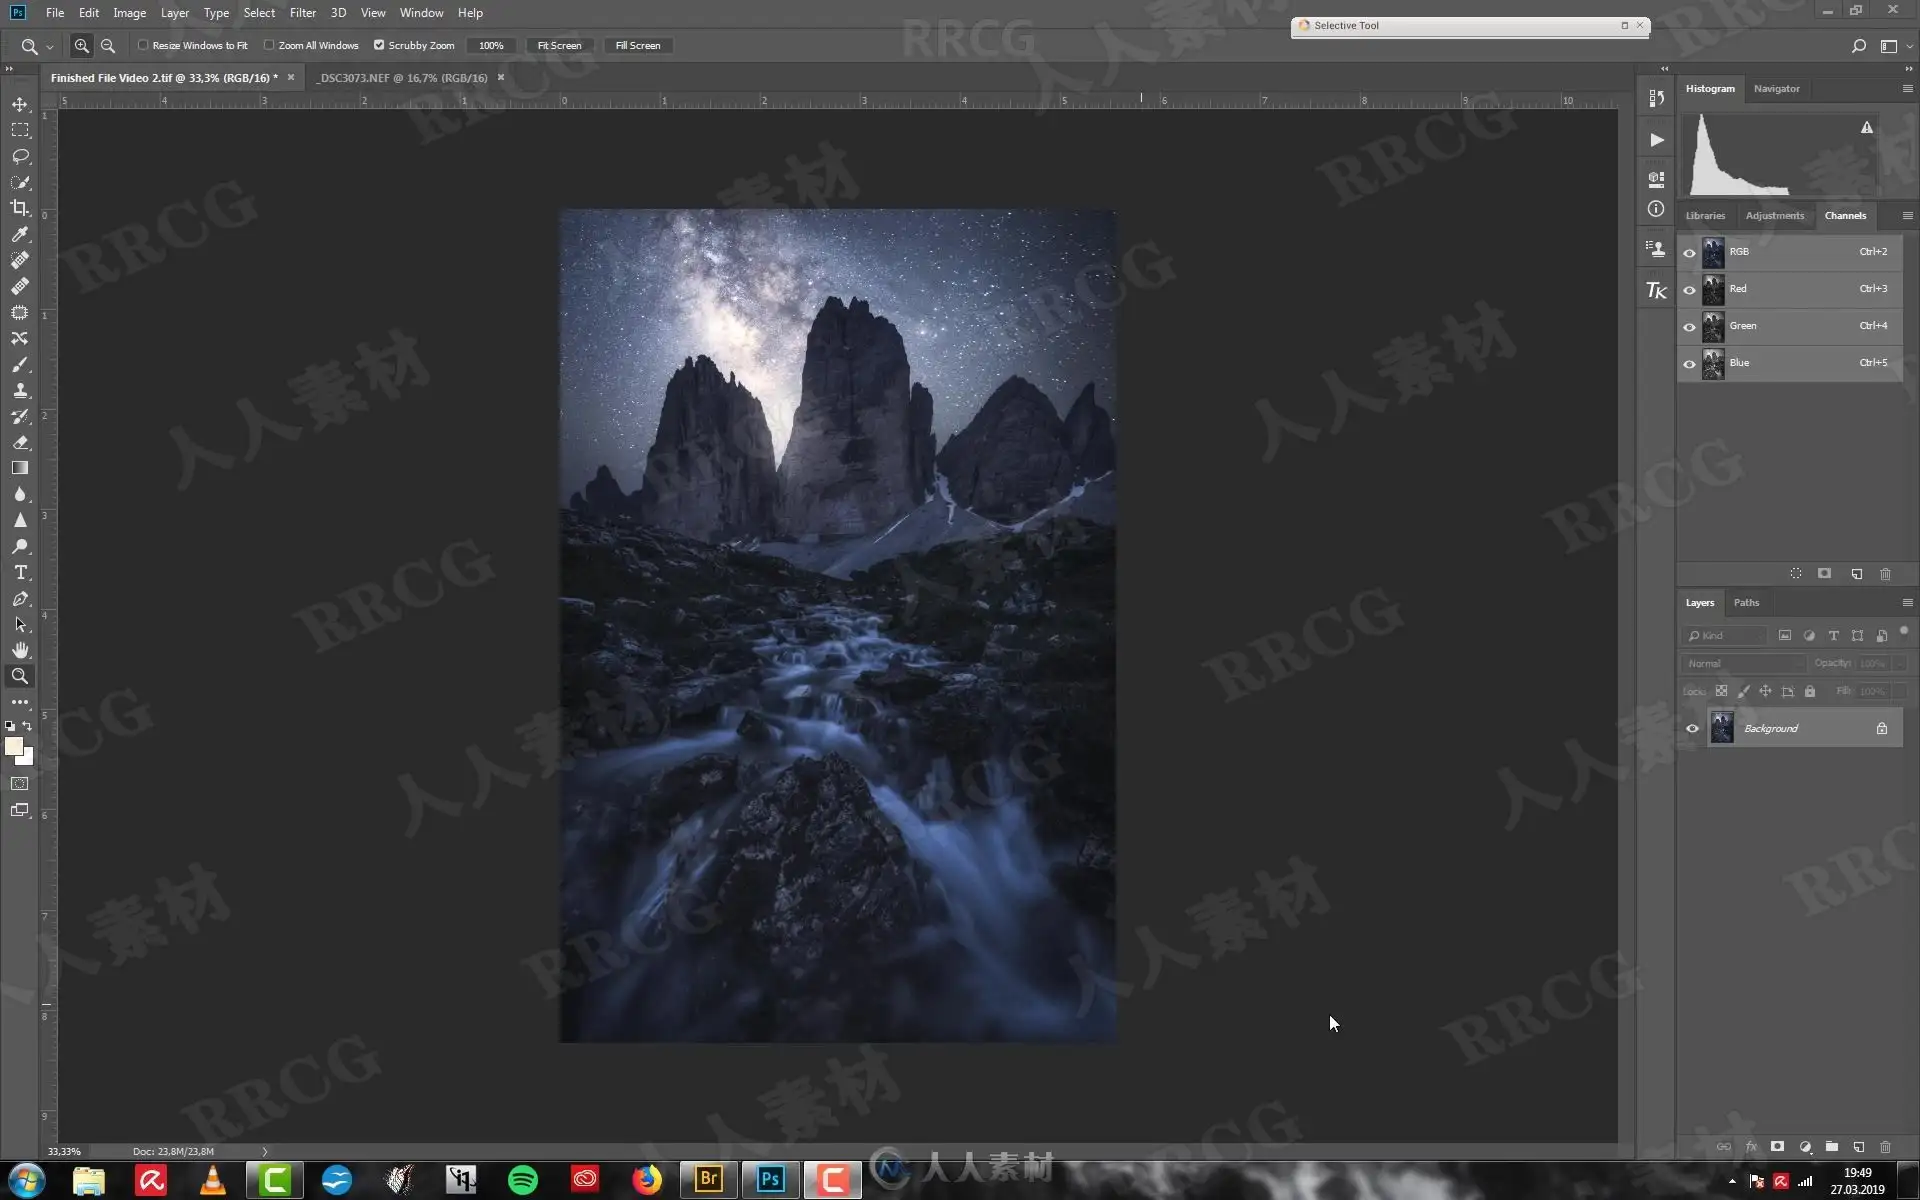Open the Select menu
This screenshot has width=1920, height=1200.
(259, 13)
